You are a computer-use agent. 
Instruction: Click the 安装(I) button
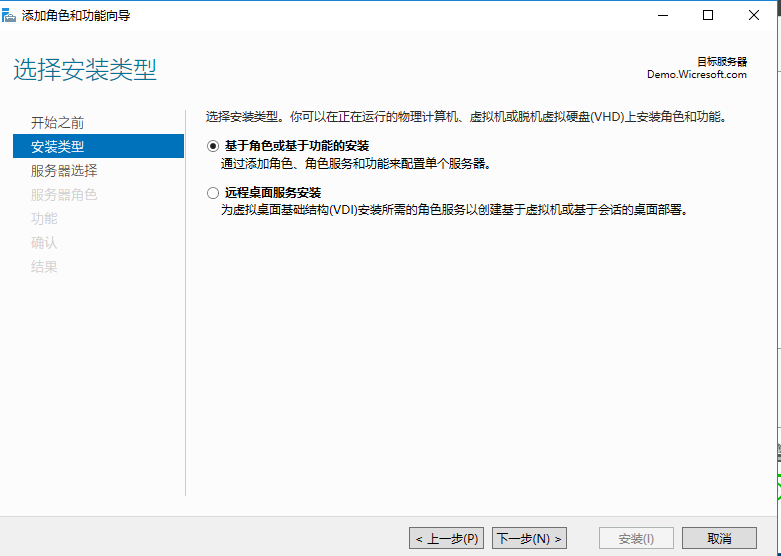click(x=636, y=538)
